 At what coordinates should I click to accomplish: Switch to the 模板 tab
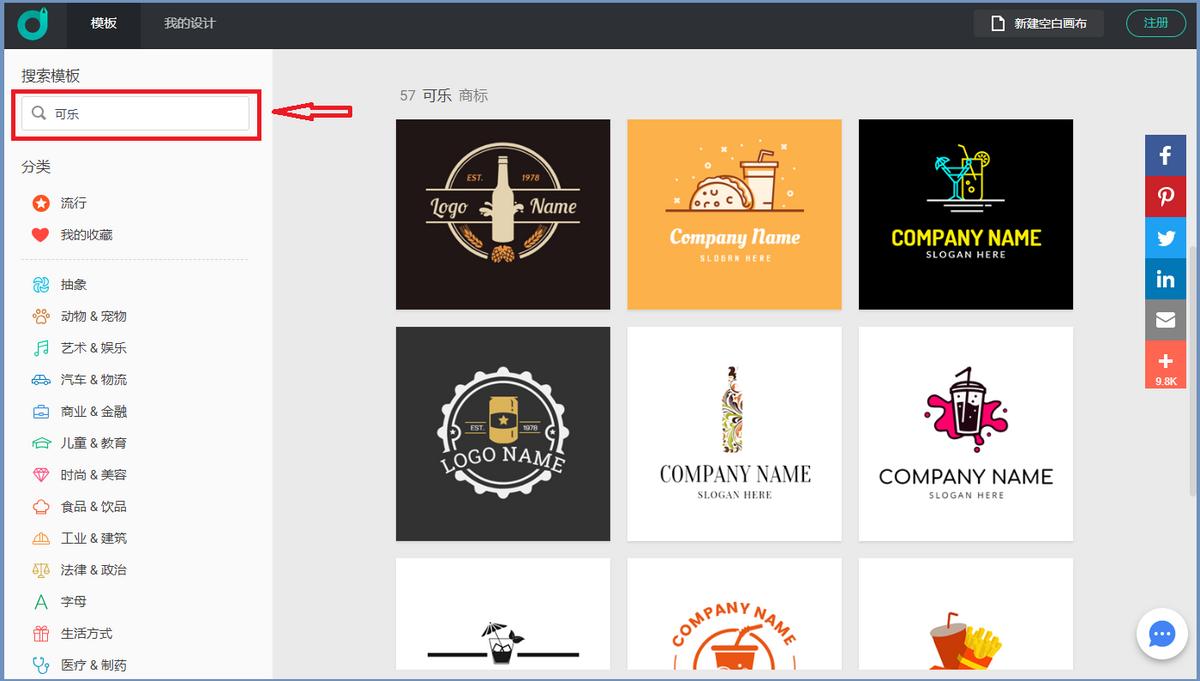coord(104,23)
